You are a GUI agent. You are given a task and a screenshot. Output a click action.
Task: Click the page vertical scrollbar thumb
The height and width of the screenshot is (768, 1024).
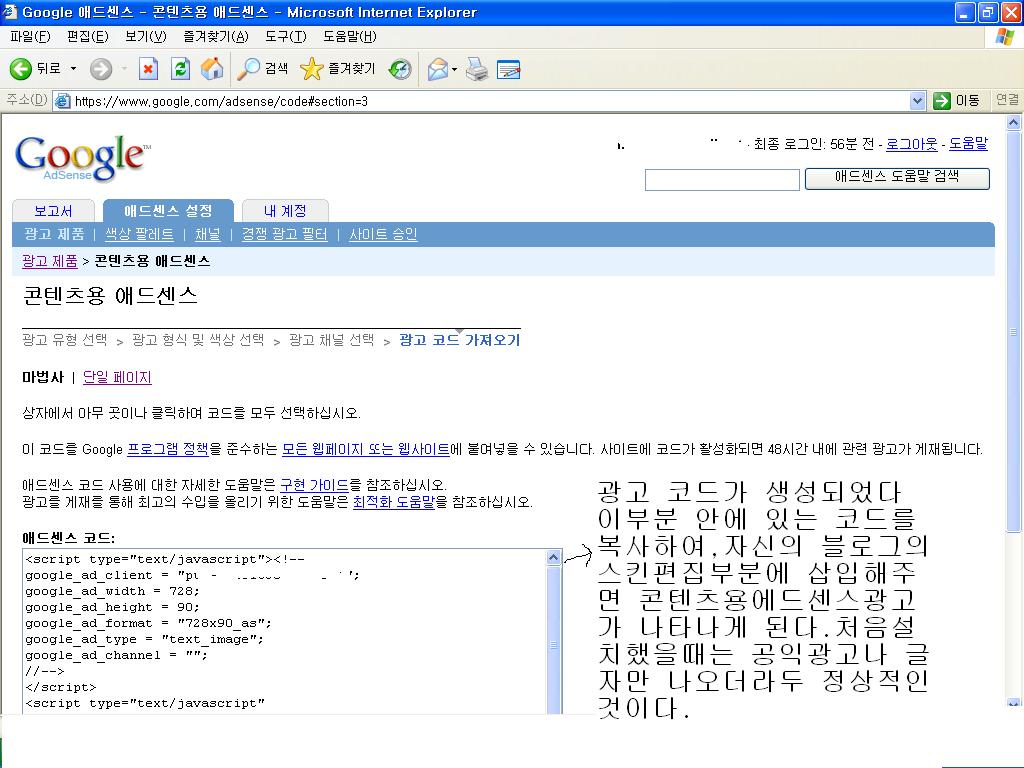pos(1014,331)
